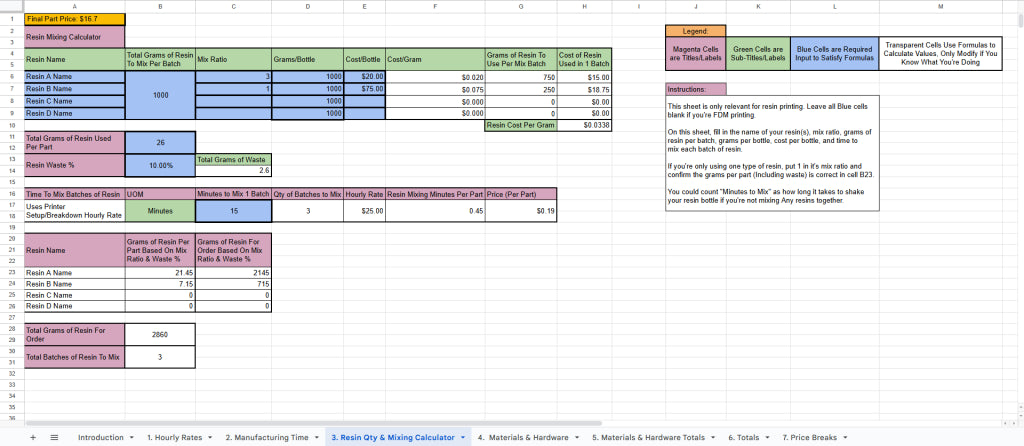Go to the Materials & Hardware sheet tab
The width and height of the screenshot is (1024, 446).
point(525,437)
